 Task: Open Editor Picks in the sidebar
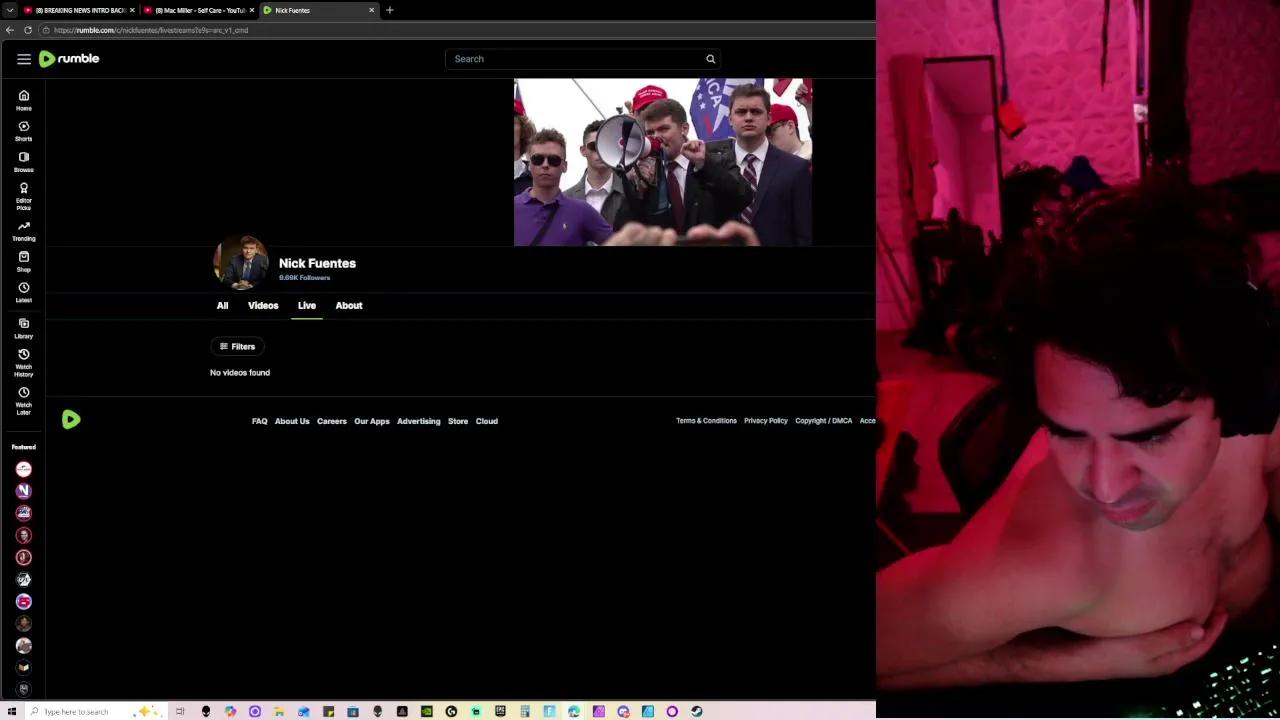24,196
